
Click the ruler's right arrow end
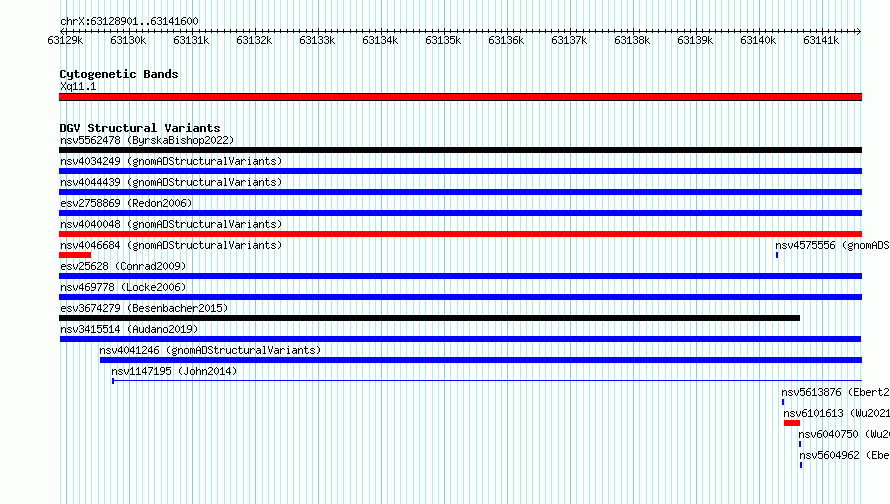point(859,31)
